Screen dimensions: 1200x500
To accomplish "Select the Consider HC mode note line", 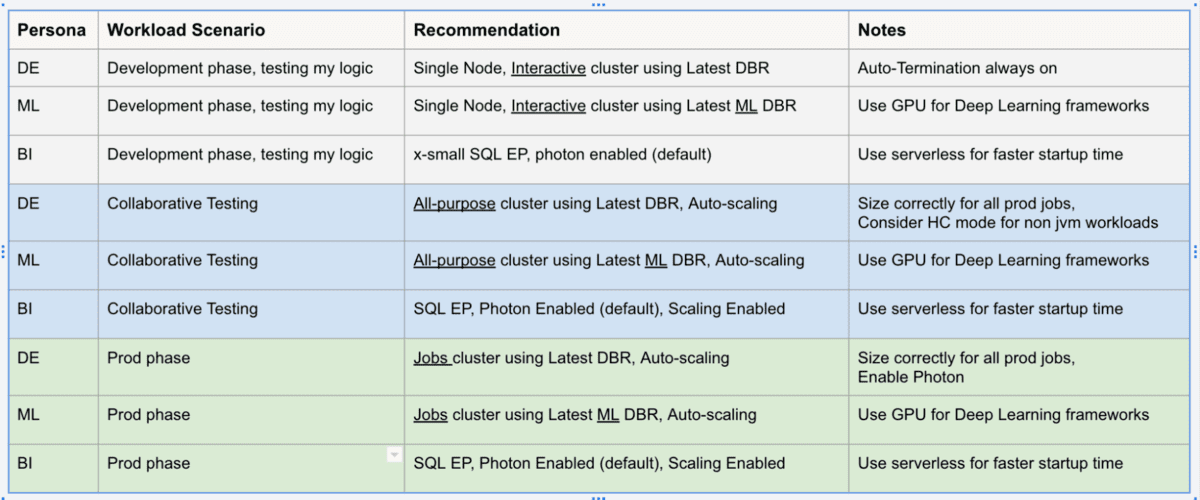I will tap(1007, 223).
